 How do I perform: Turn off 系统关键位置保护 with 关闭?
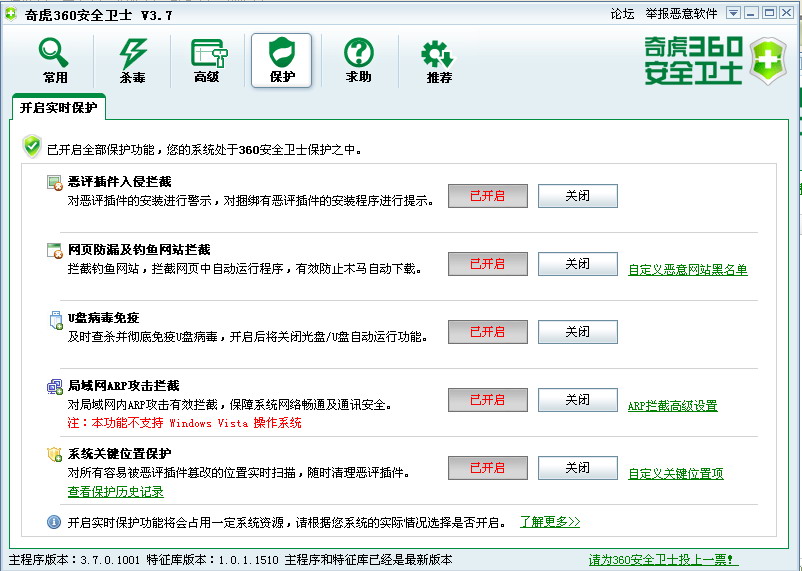click(x=577, y=468)
